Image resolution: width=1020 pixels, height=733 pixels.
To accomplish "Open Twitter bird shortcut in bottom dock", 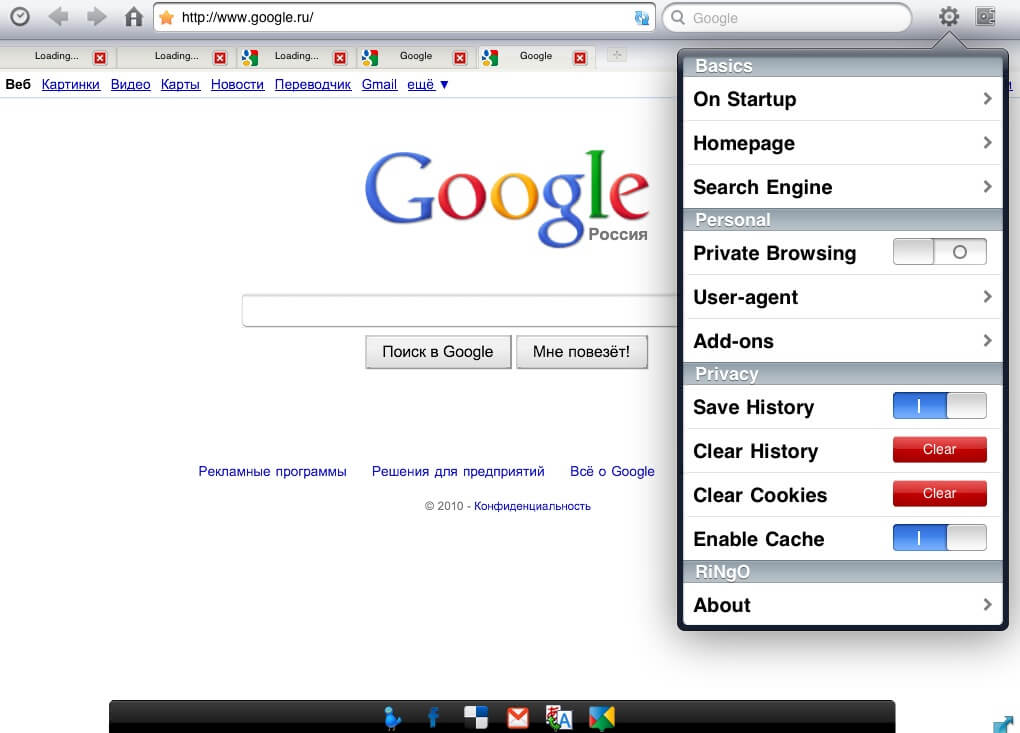I will click(x=392, y=718).
